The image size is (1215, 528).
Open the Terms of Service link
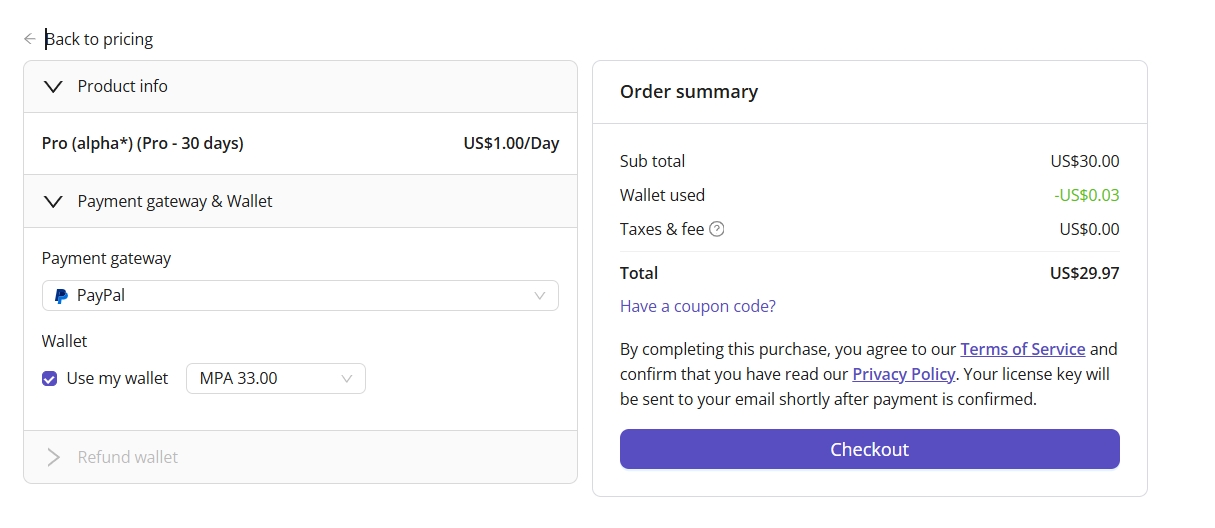(x=1022, y=349)
